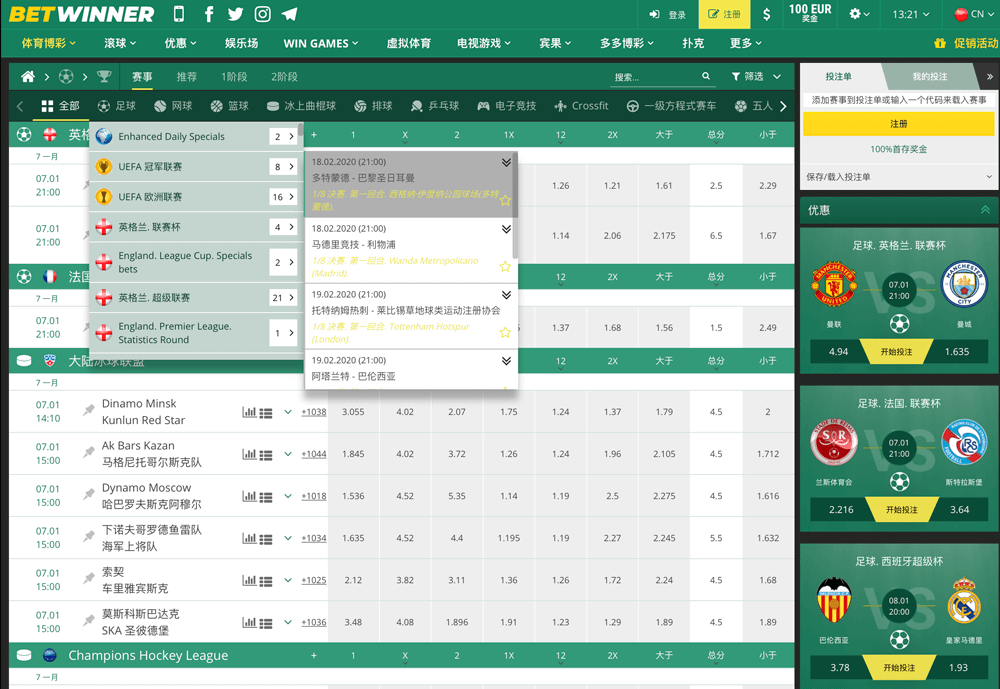Open the CN language selector

tap(973, 13)
